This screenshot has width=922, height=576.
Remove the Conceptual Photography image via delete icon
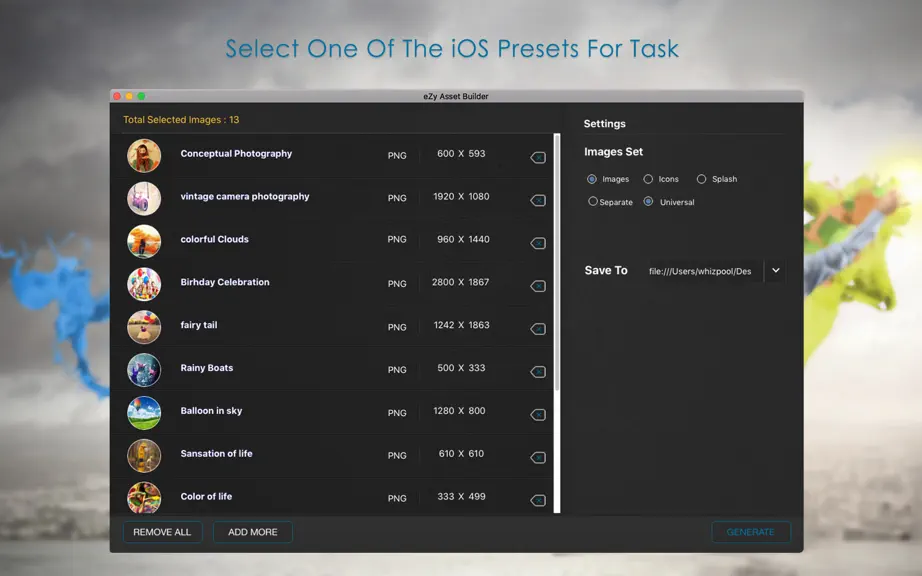537,158
